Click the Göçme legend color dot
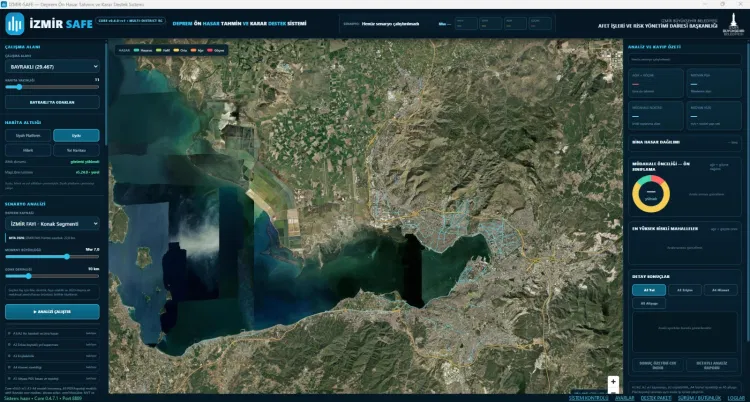Viewport: 750px width, 402px height. (x=210, y=50)
